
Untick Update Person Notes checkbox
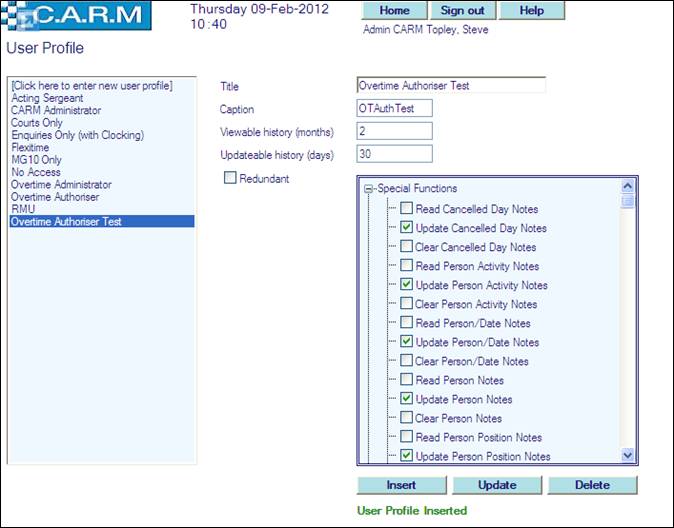tap(407, 399)
